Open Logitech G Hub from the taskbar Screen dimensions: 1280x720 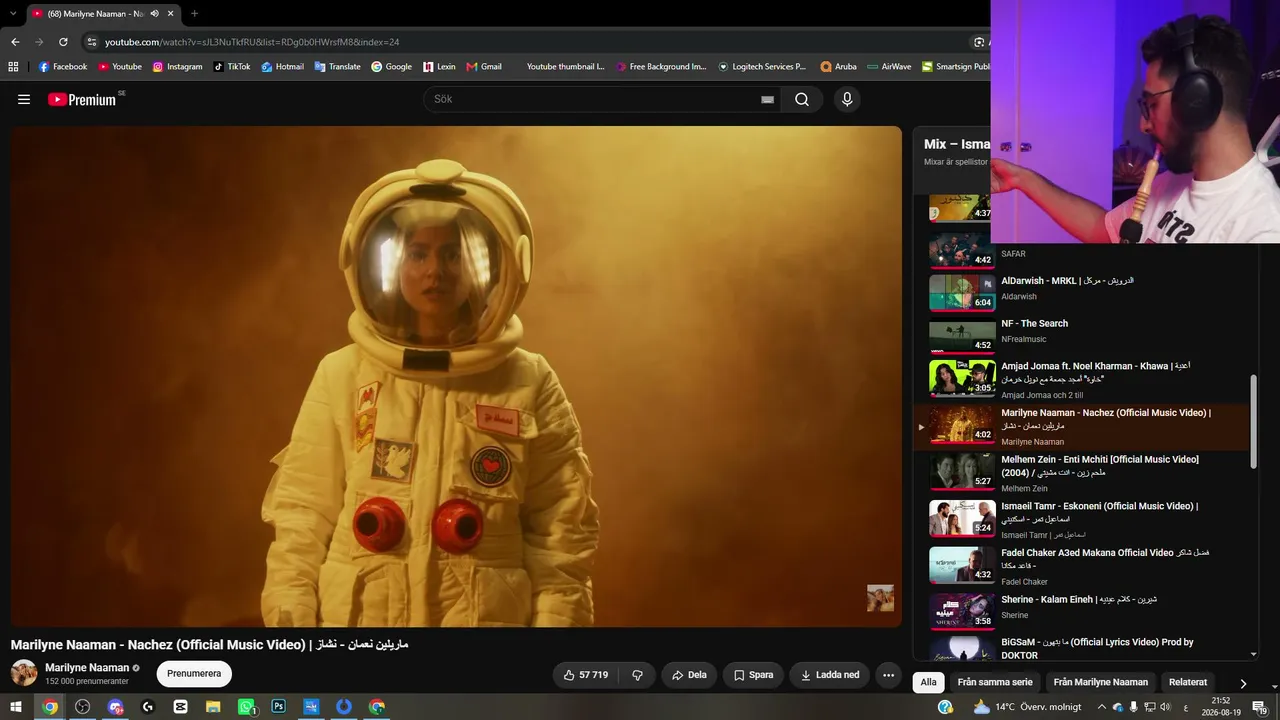[x=148, y=707]
